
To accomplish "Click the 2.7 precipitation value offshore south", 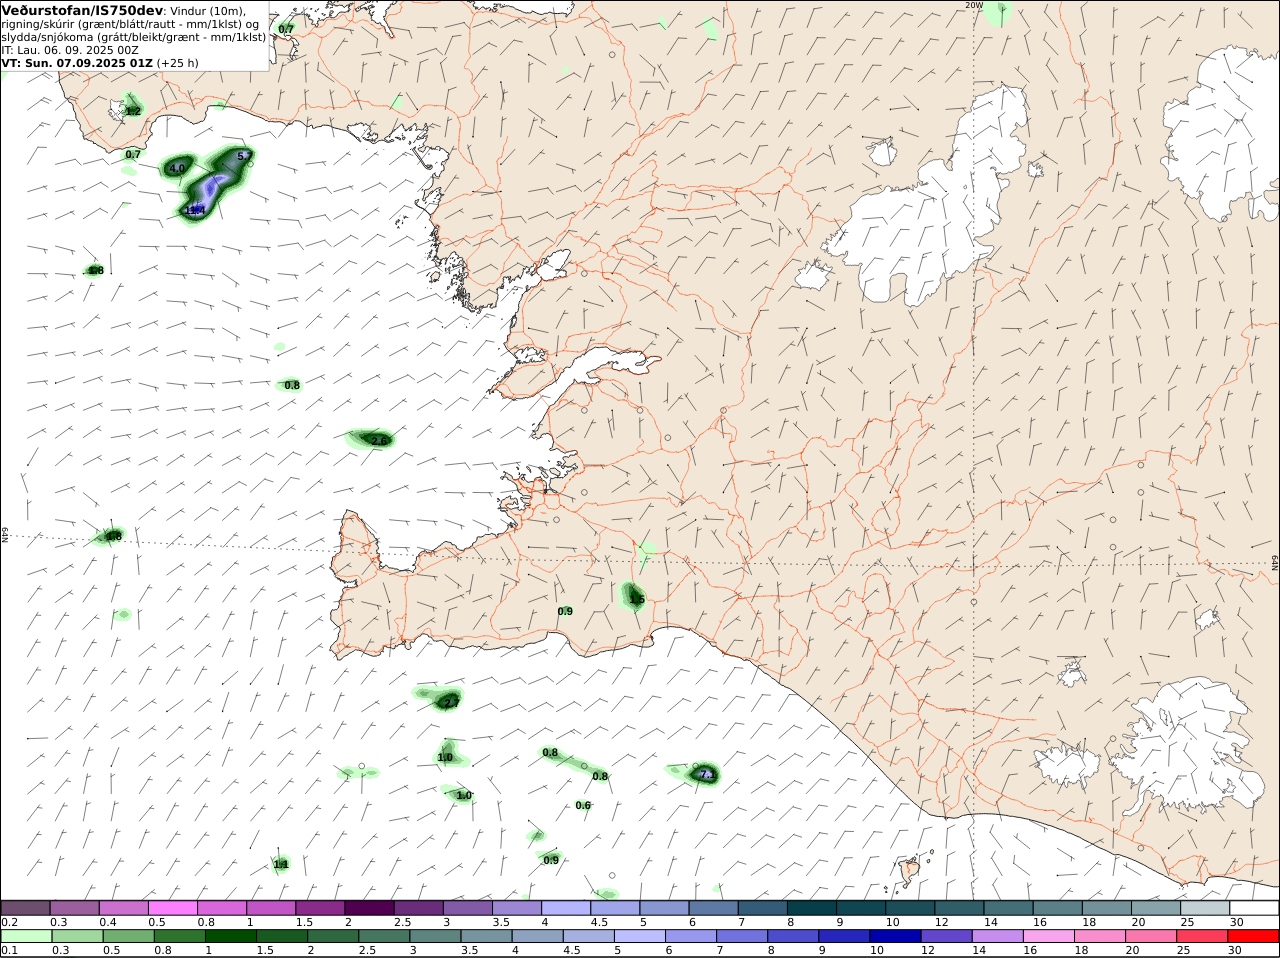I will click(451, 703).
